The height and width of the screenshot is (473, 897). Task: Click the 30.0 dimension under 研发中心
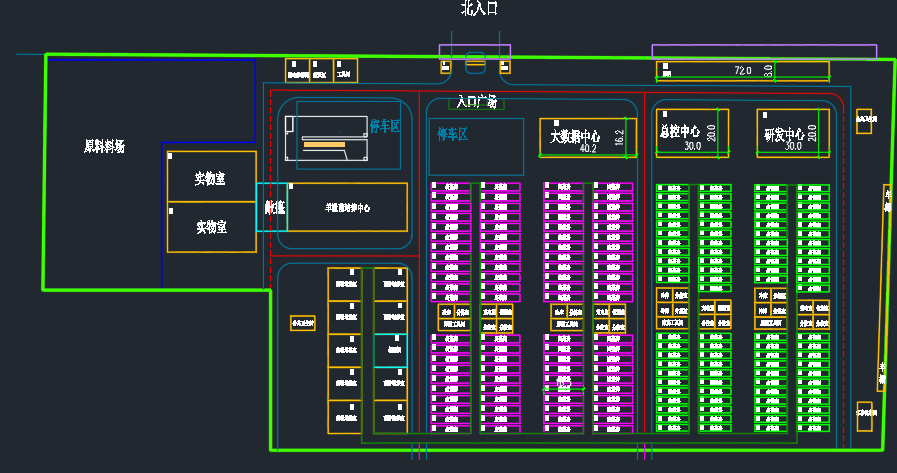click(x=792, y=146)
